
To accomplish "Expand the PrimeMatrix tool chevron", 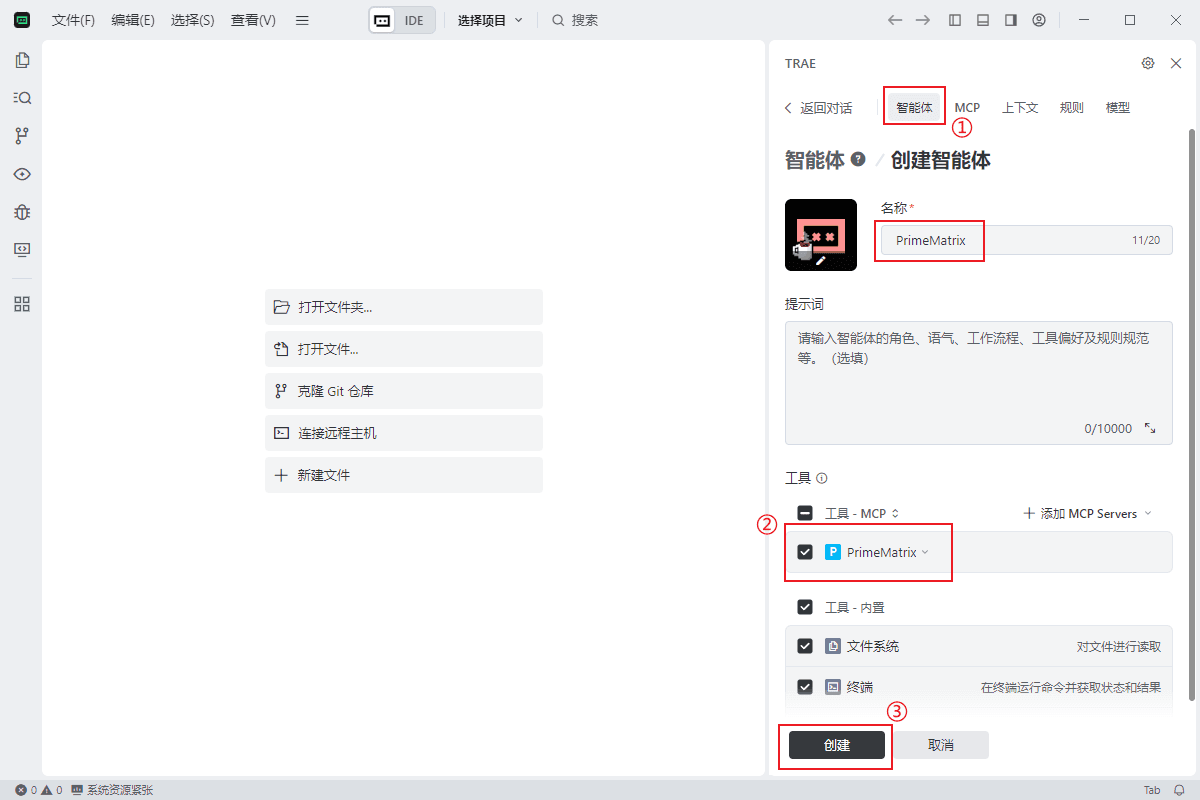I will point(925,552).
